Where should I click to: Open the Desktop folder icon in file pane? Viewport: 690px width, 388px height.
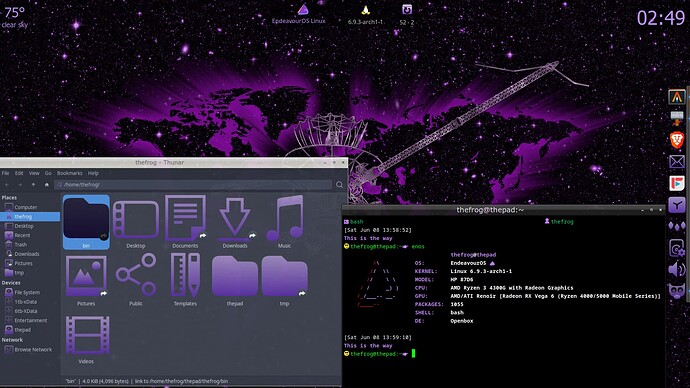click(x=136, y=219)
